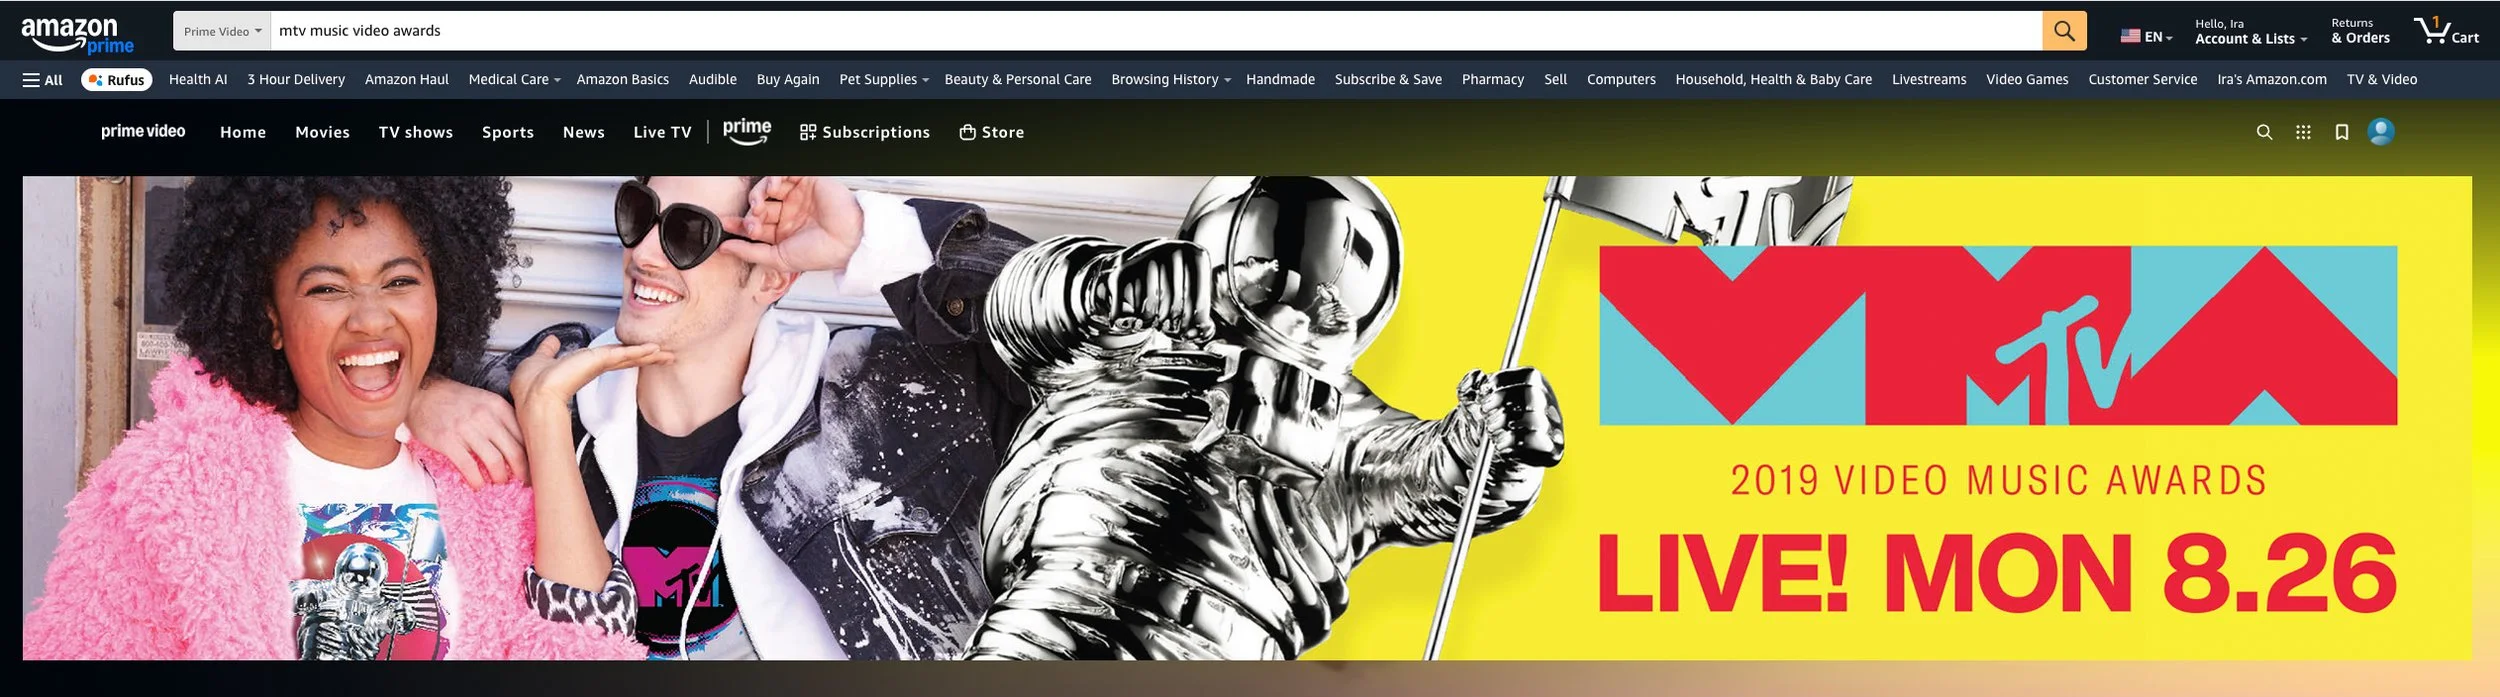Click the prime logo in the video nav
The height and width of the screenshot is (697, 2500).
747,131
